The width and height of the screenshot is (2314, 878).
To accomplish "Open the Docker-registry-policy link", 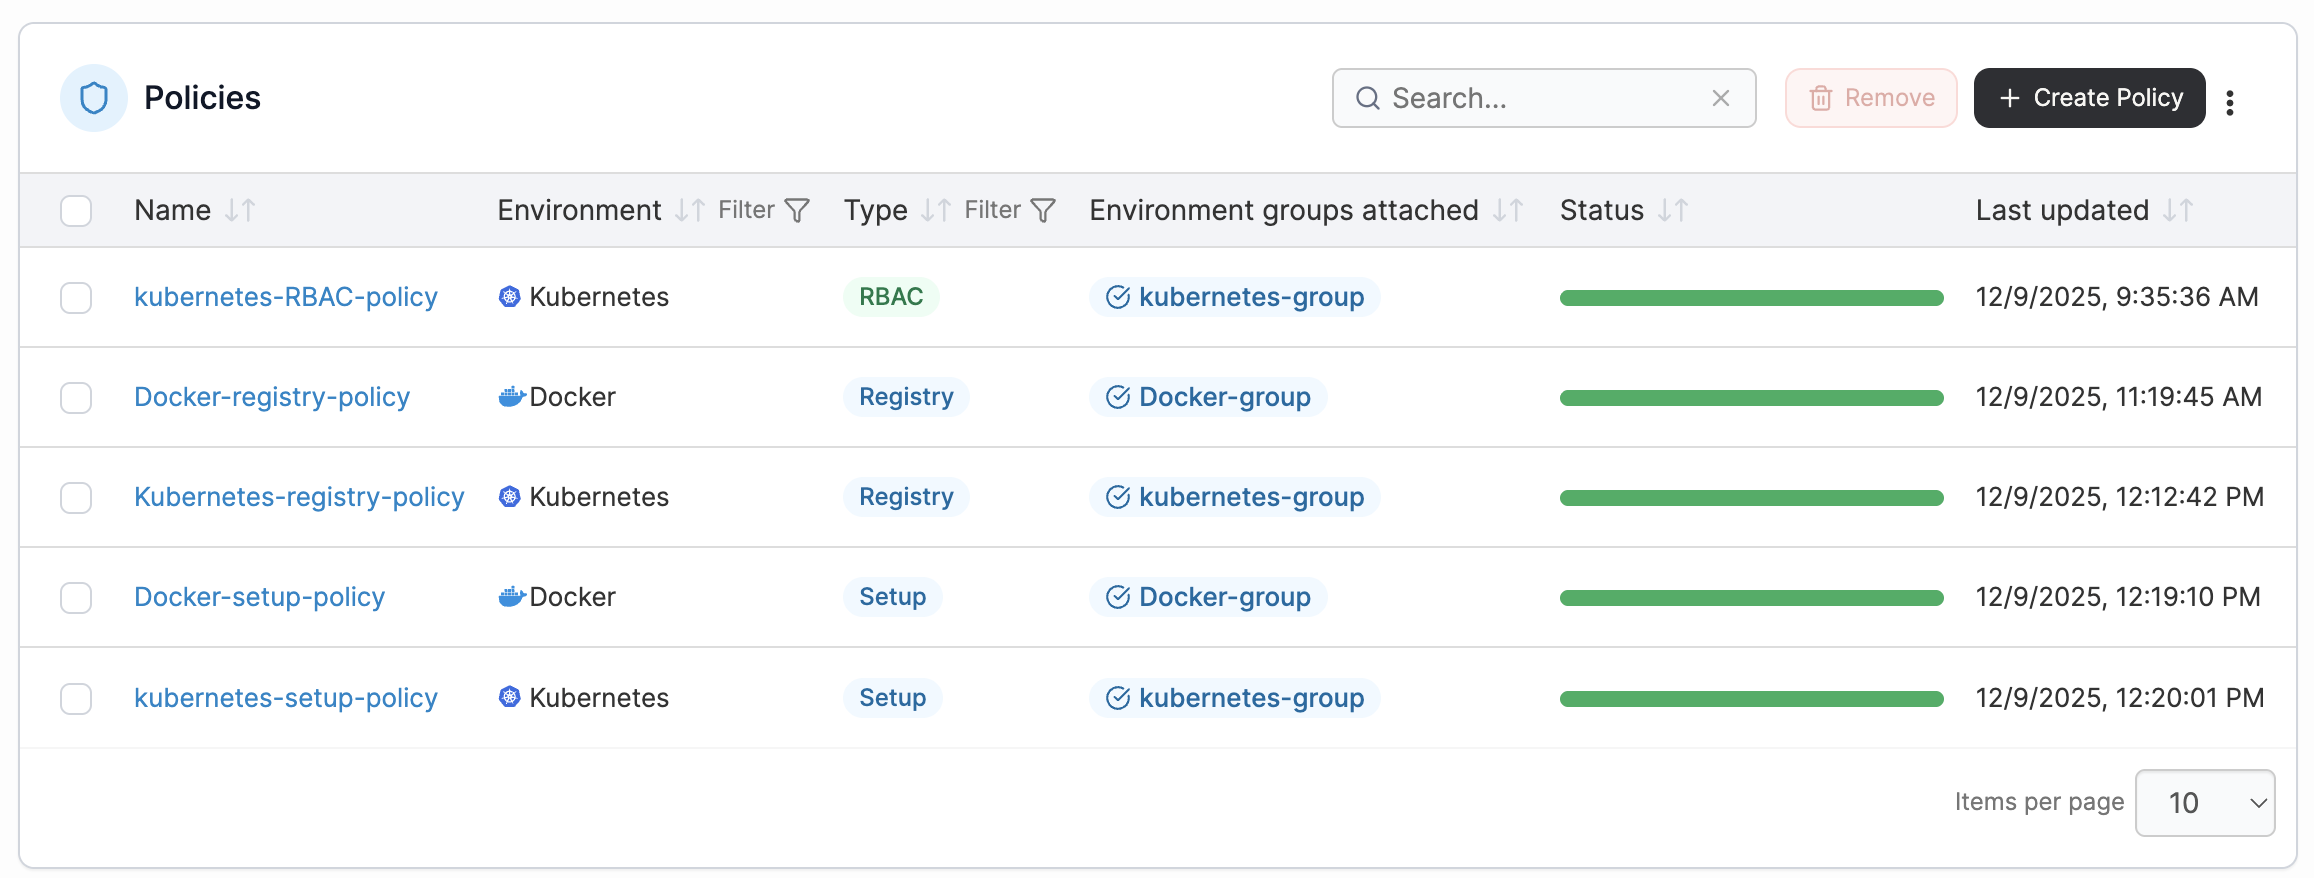I will coord(272,397).
